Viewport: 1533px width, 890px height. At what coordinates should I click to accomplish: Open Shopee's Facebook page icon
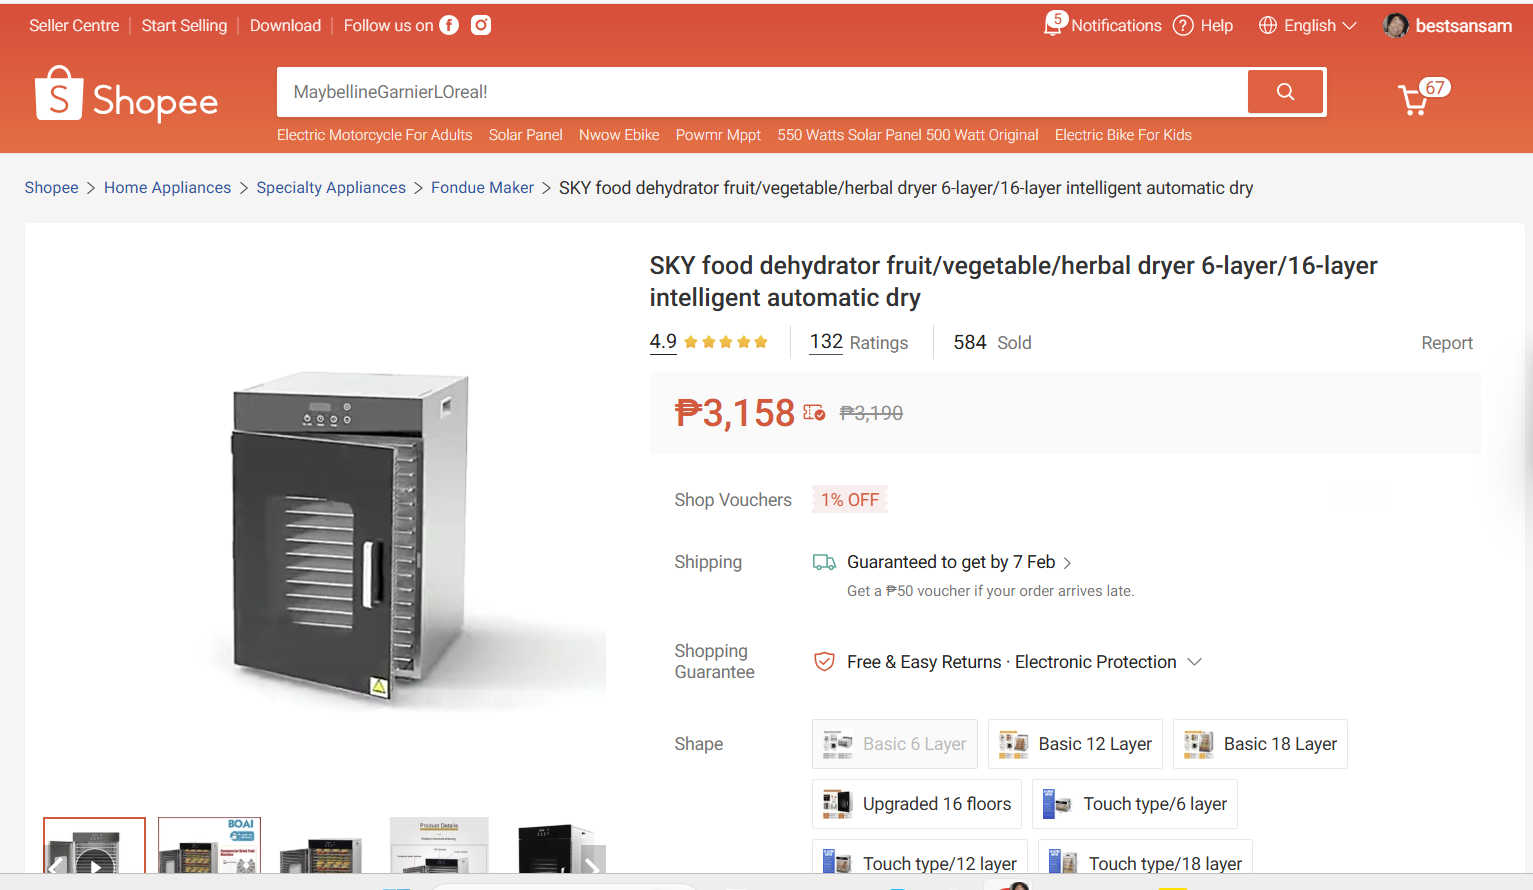point(449,25)
